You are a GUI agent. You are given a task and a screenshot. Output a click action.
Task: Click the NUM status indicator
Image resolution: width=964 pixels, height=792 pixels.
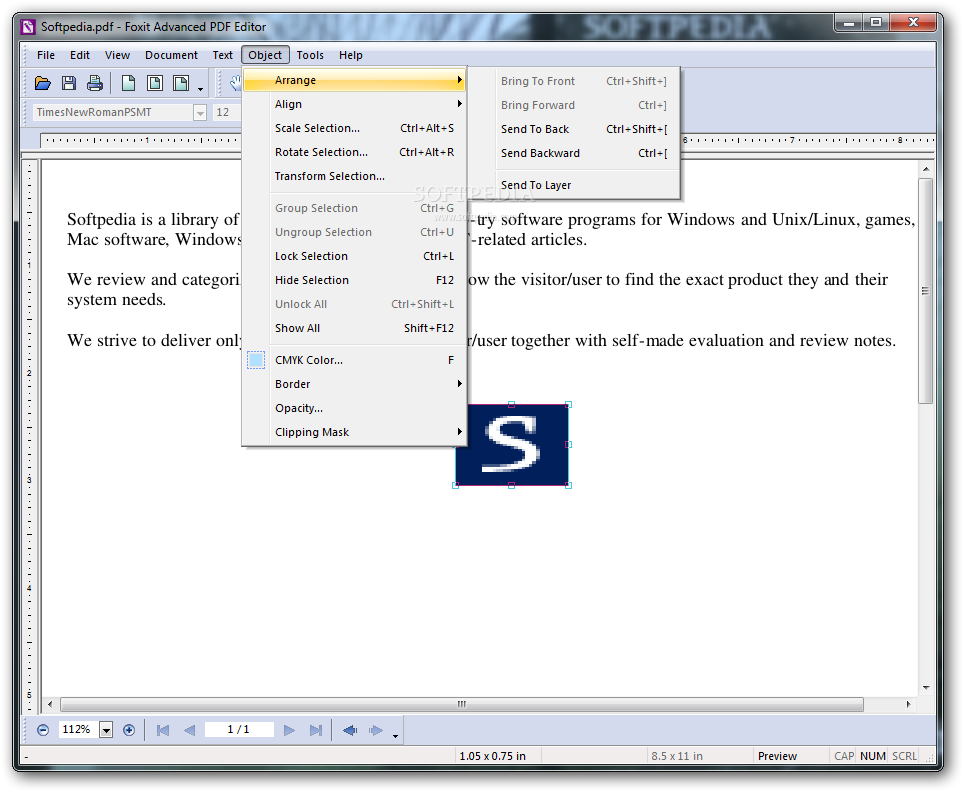tap(872, 756)
